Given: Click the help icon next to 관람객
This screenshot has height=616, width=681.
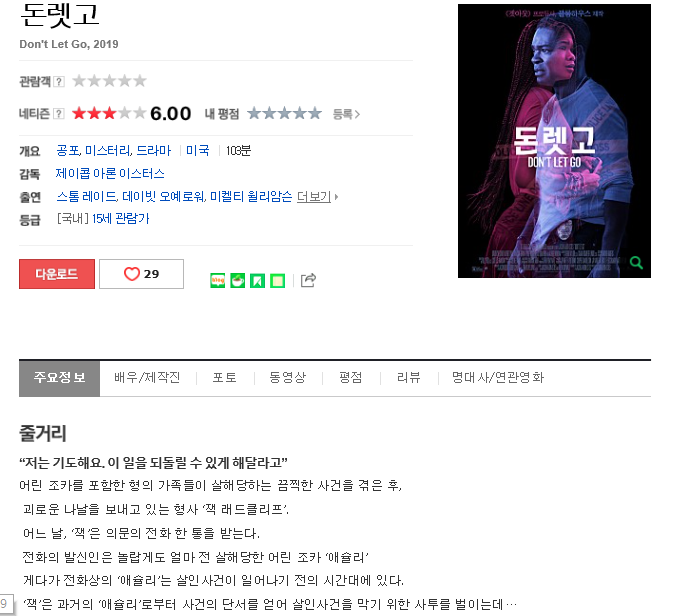Looking at the screenshot, I should (x=59, y=81).
